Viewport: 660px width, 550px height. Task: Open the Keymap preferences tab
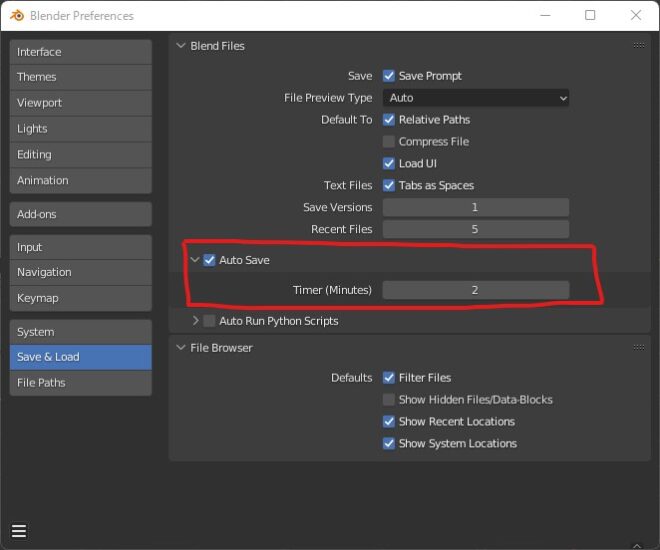pyautogui.click(x=81, y=298)
